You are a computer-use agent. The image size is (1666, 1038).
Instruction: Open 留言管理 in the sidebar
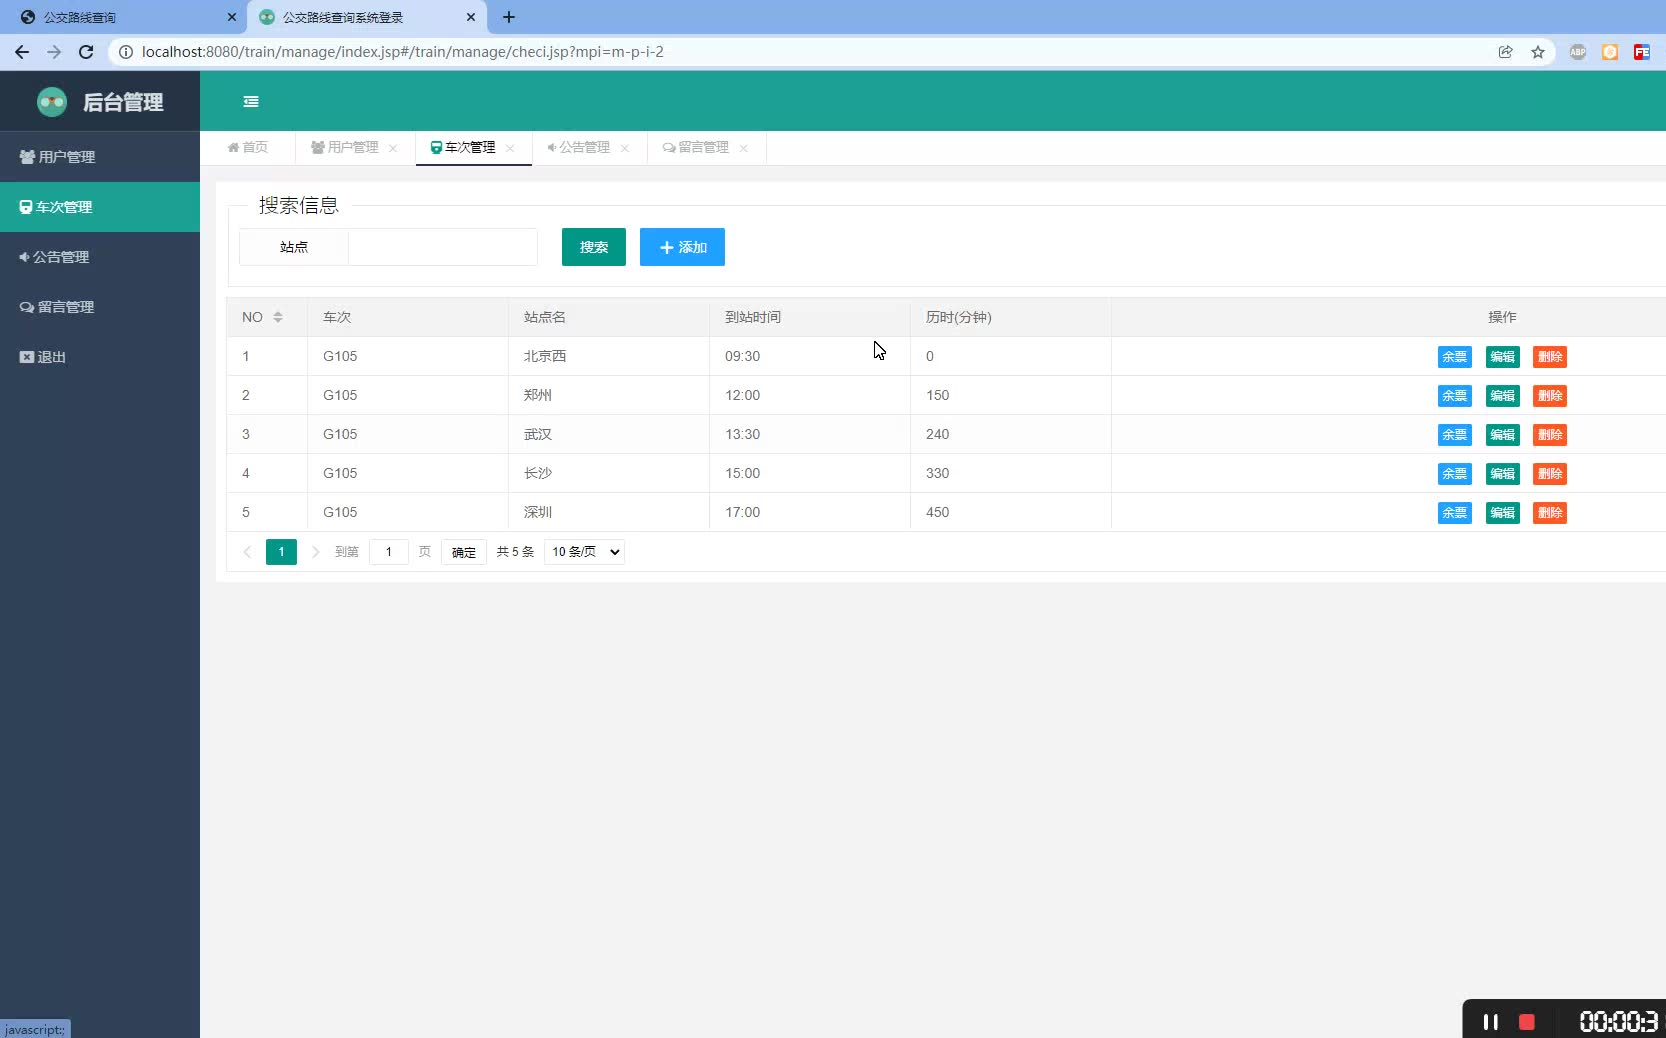(x=100, y=307)
